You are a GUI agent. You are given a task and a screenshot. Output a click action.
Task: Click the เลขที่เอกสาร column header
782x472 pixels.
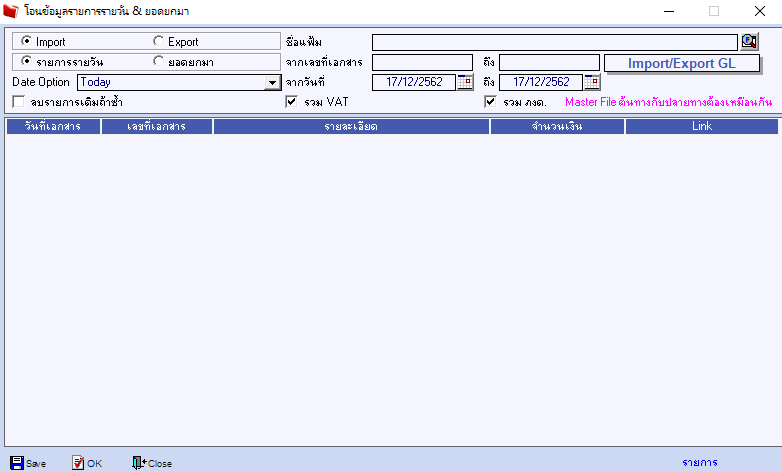(157, 126)
